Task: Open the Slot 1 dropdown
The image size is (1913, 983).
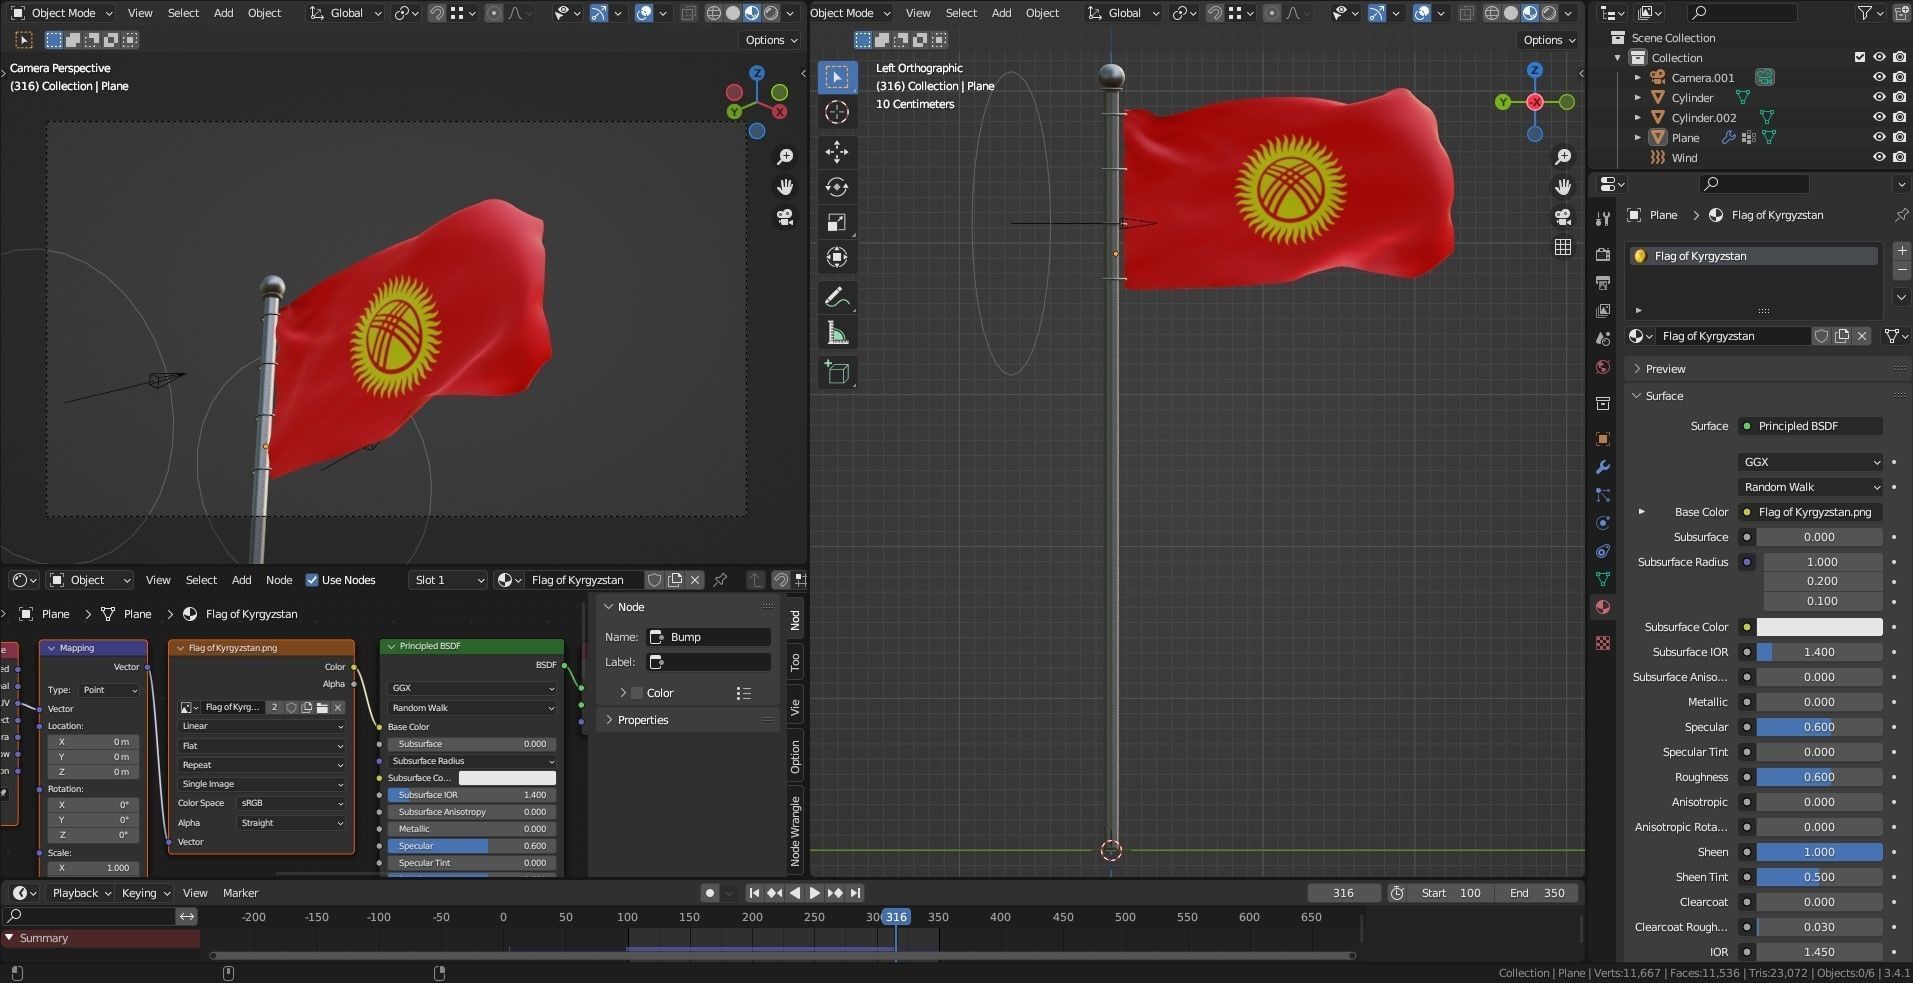Action: 447,580
